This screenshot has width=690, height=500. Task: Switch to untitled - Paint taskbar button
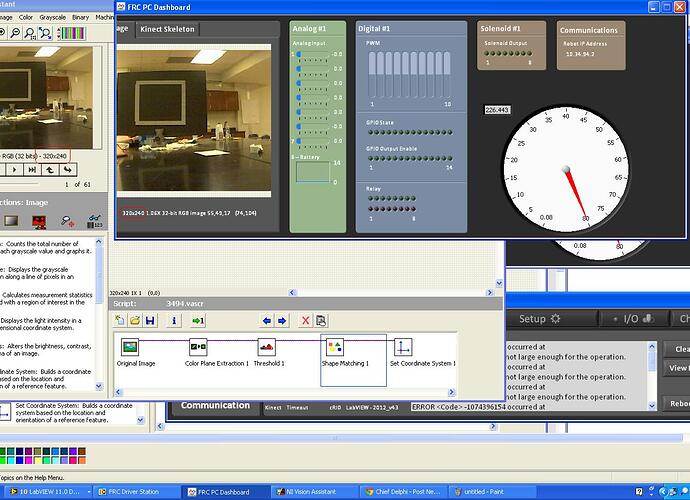492,492
